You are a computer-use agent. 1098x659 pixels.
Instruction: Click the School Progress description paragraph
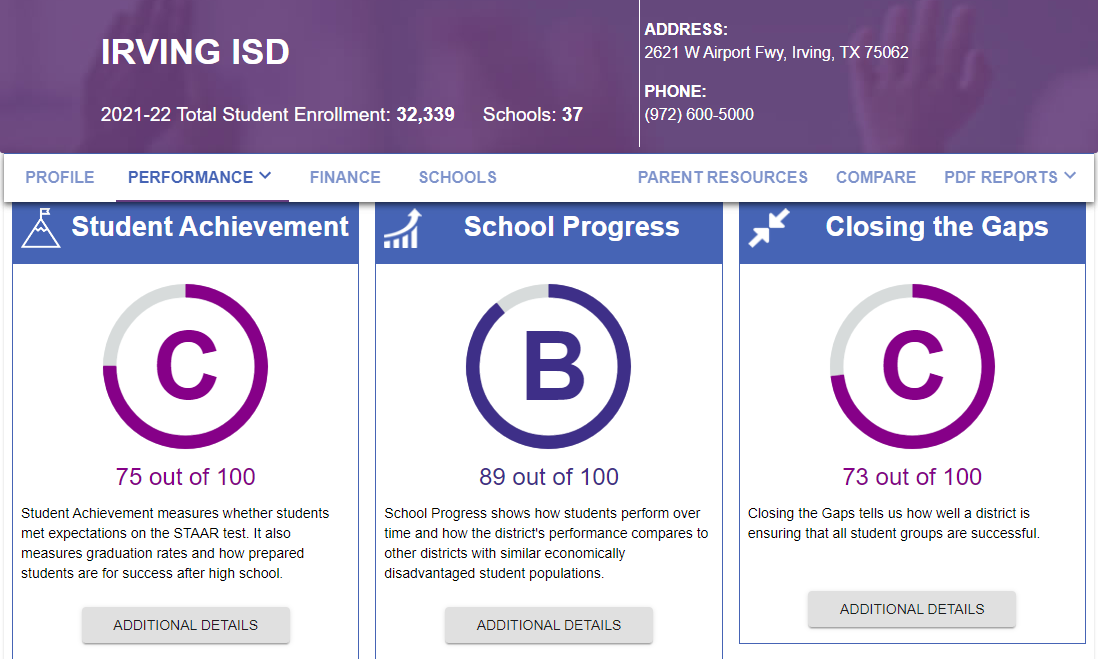[546, 543]
